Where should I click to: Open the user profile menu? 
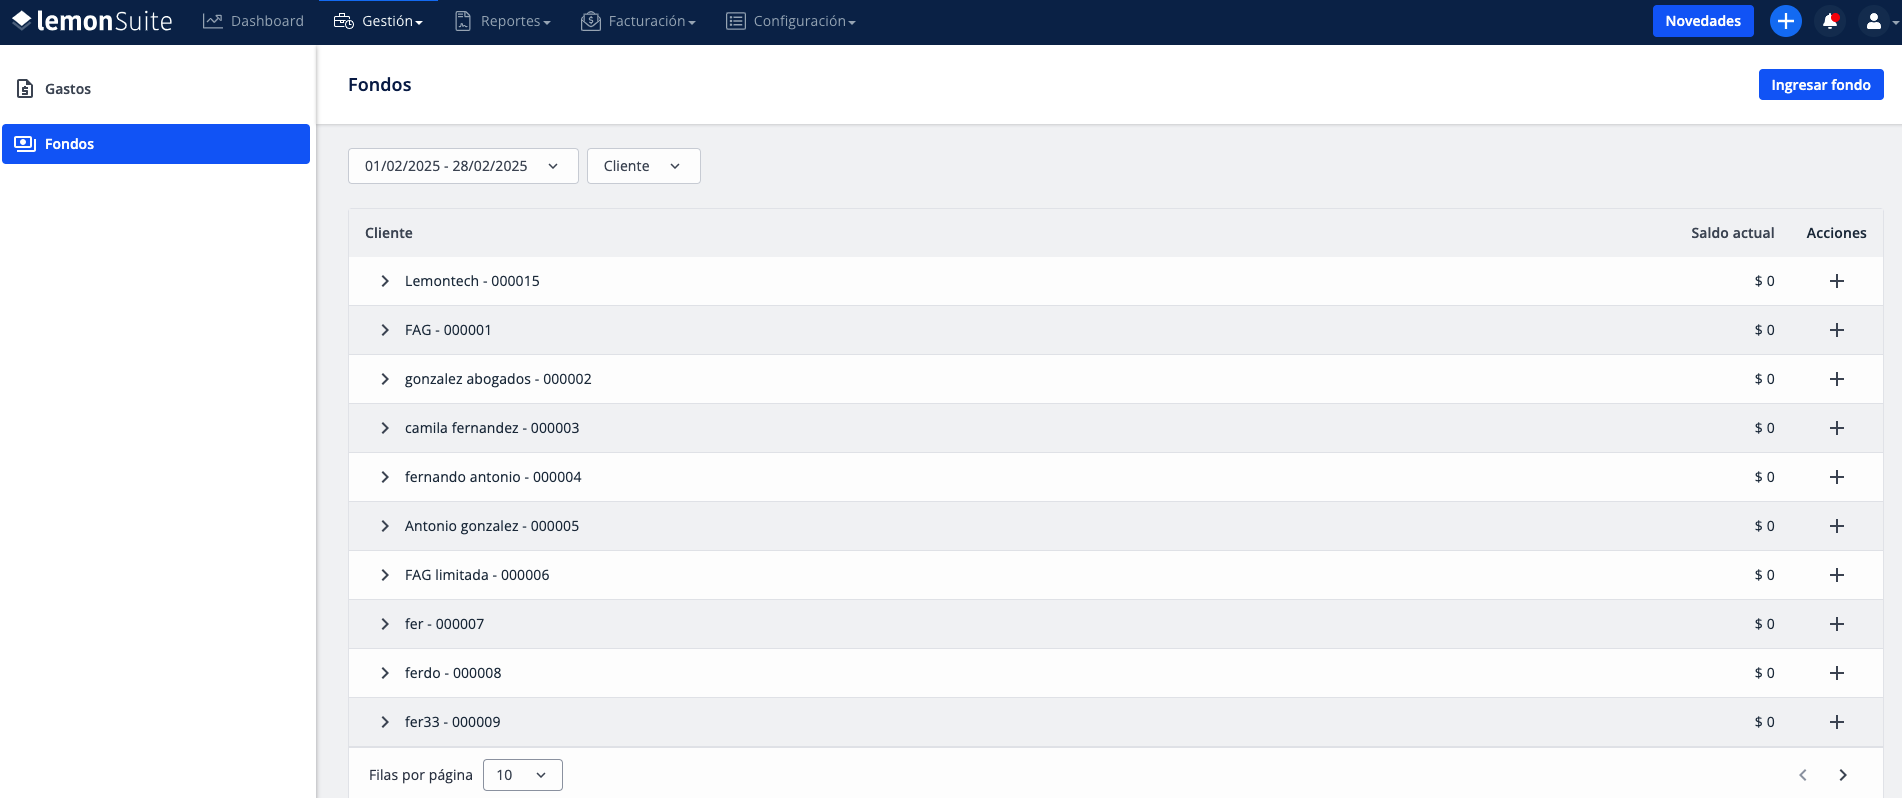pos(1878,21)
